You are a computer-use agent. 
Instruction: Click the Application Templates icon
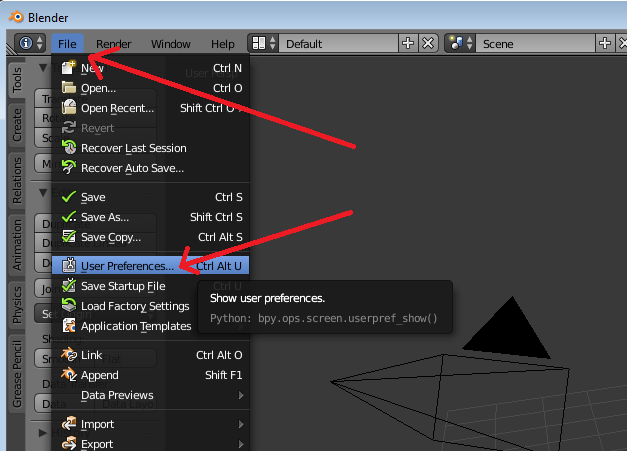tap(69, 325)
